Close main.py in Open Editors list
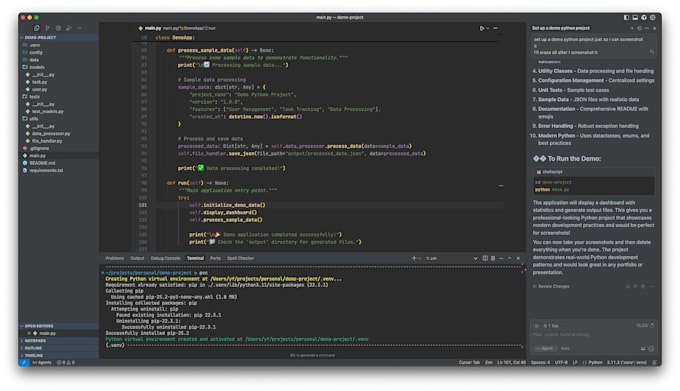Screen dimensions: 680x391 point(29,333)
